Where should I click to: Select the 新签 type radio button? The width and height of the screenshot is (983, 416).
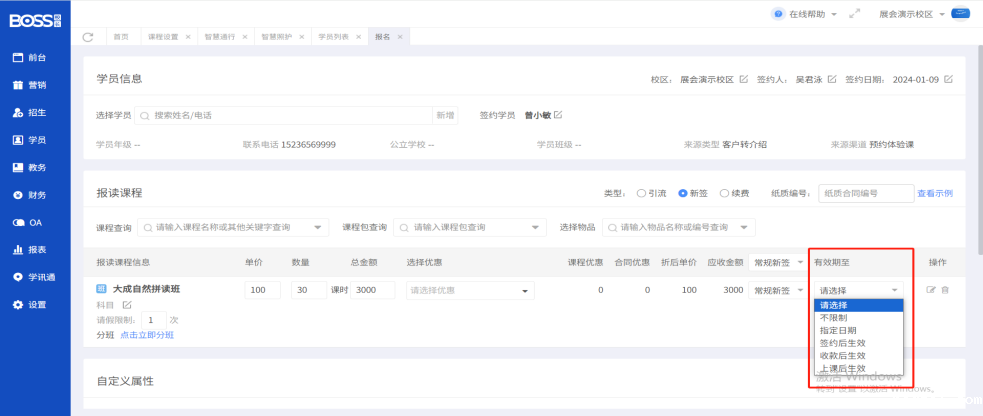(x=683, y=193)
